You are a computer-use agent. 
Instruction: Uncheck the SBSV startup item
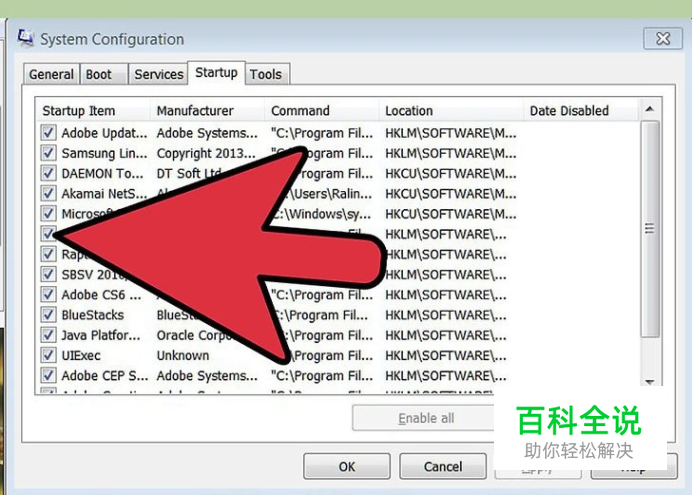48,274
